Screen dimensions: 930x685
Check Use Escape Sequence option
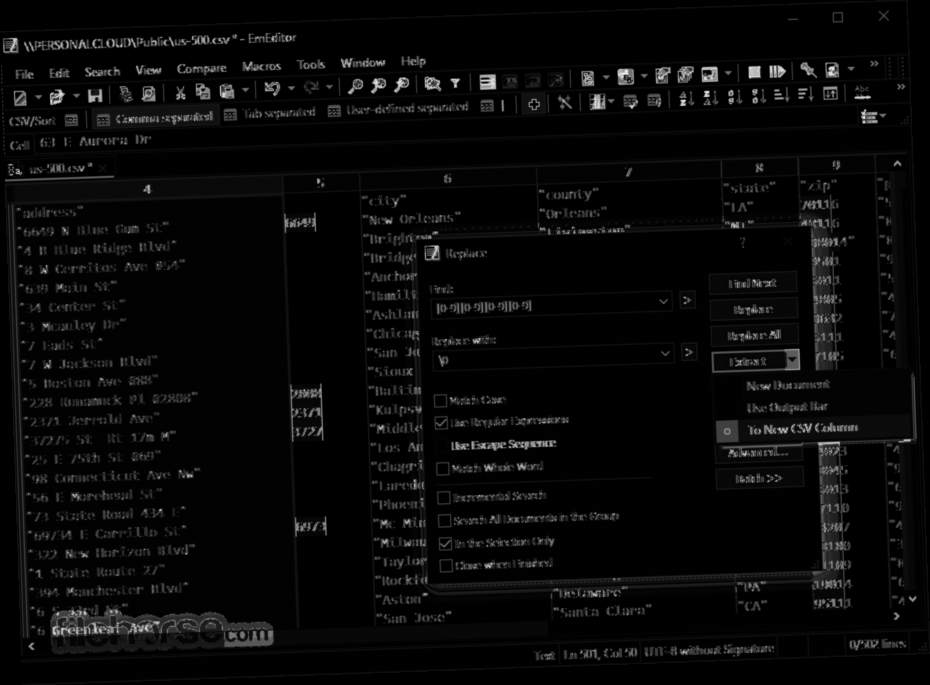[x=441, y=444]
